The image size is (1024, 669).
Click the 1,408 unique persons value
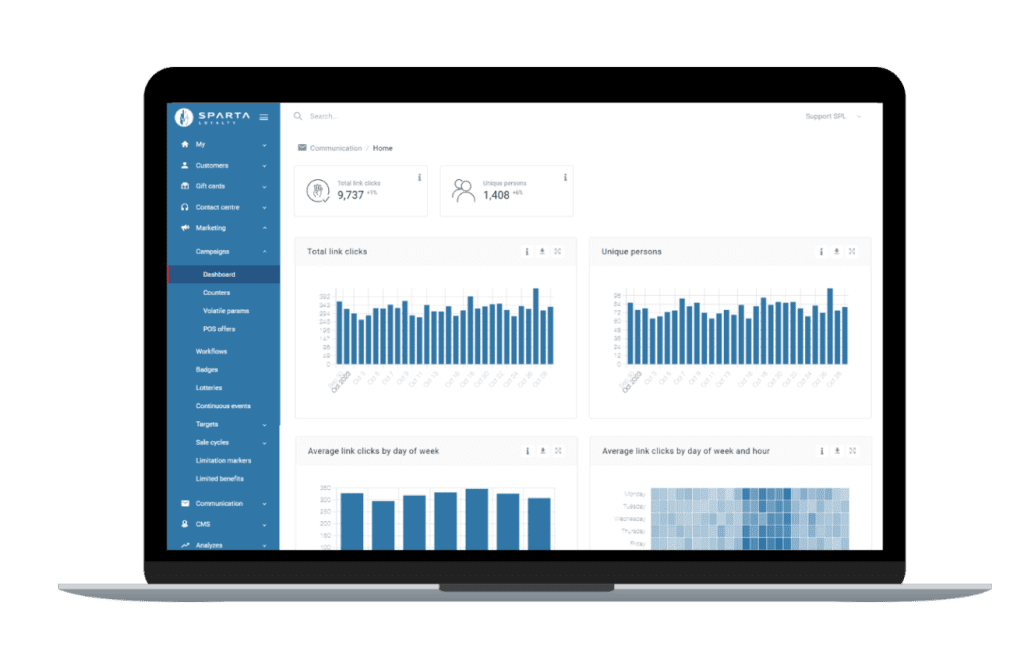[x=496, y=195]
